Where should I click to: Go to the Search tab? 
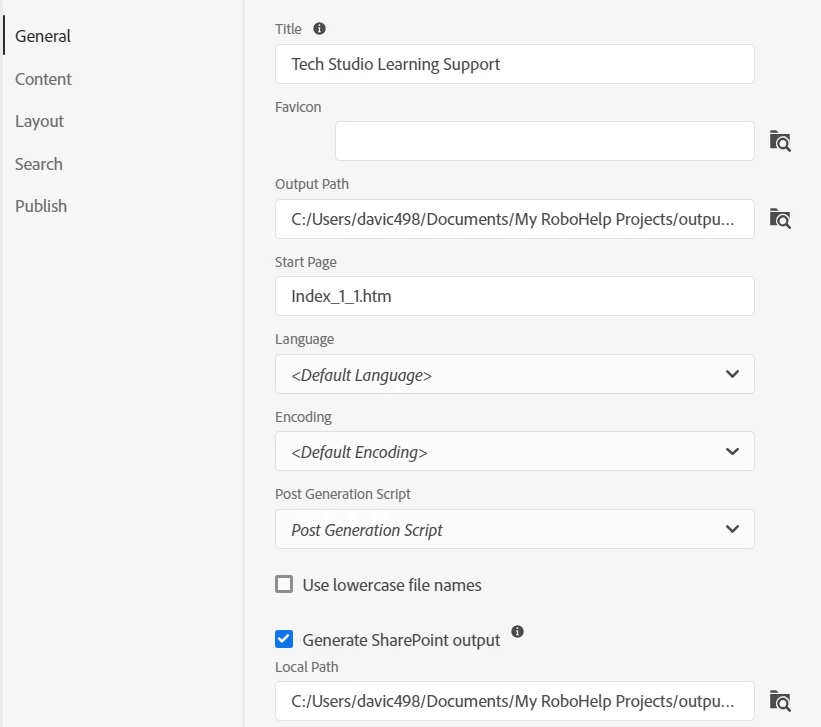tap(39, 164)
